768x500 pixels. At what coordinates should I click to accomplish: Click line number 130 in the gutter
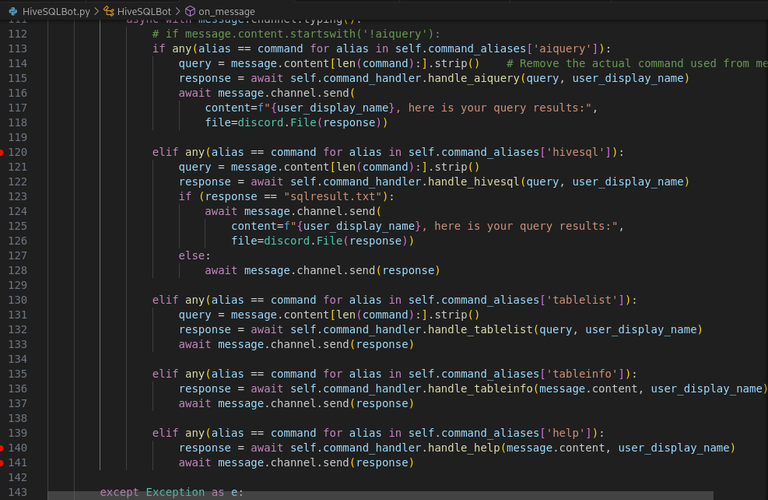click(18, 300)
